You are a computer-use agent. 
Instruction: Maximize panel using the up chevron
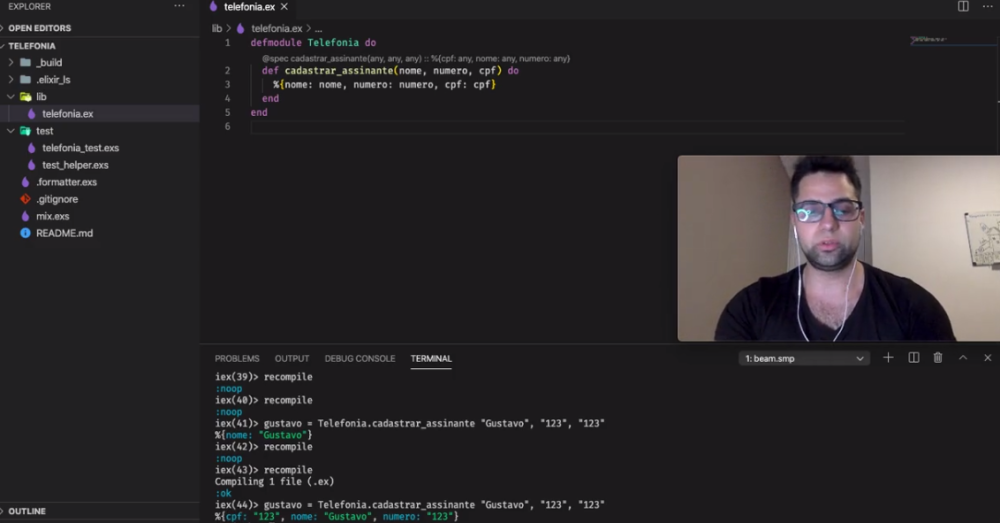962,358
